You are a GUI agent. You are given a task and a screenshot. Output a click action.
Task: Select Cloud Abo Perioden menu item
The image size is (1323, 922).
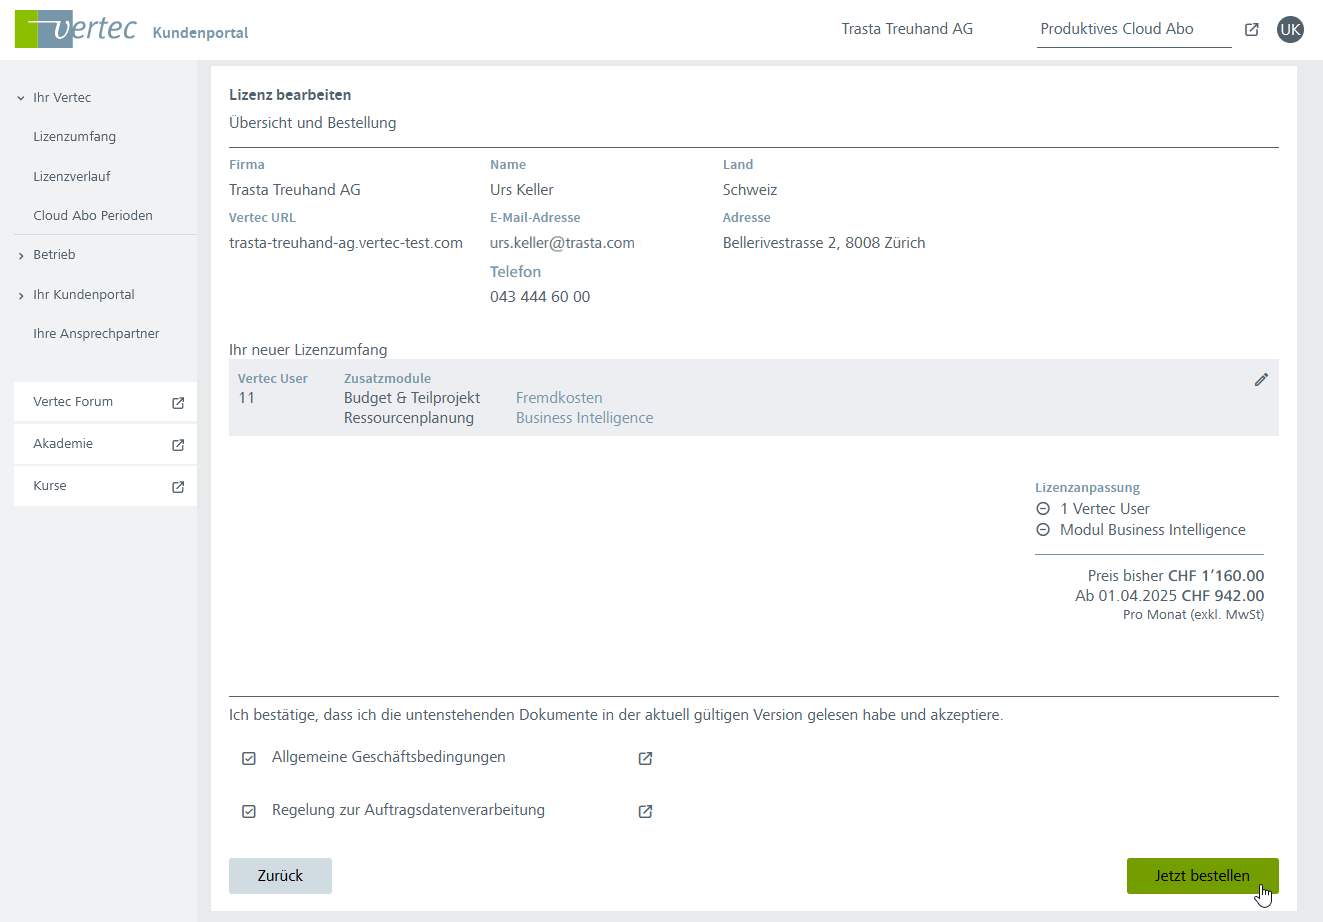(x=93, y=216)
